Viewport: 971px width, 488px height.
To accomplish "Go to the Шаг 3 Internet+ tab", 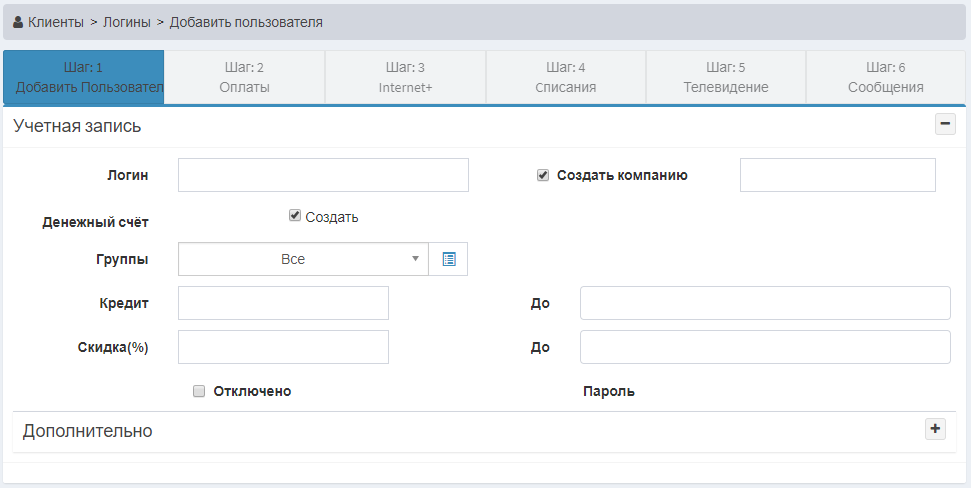I will tap(405, 77).
